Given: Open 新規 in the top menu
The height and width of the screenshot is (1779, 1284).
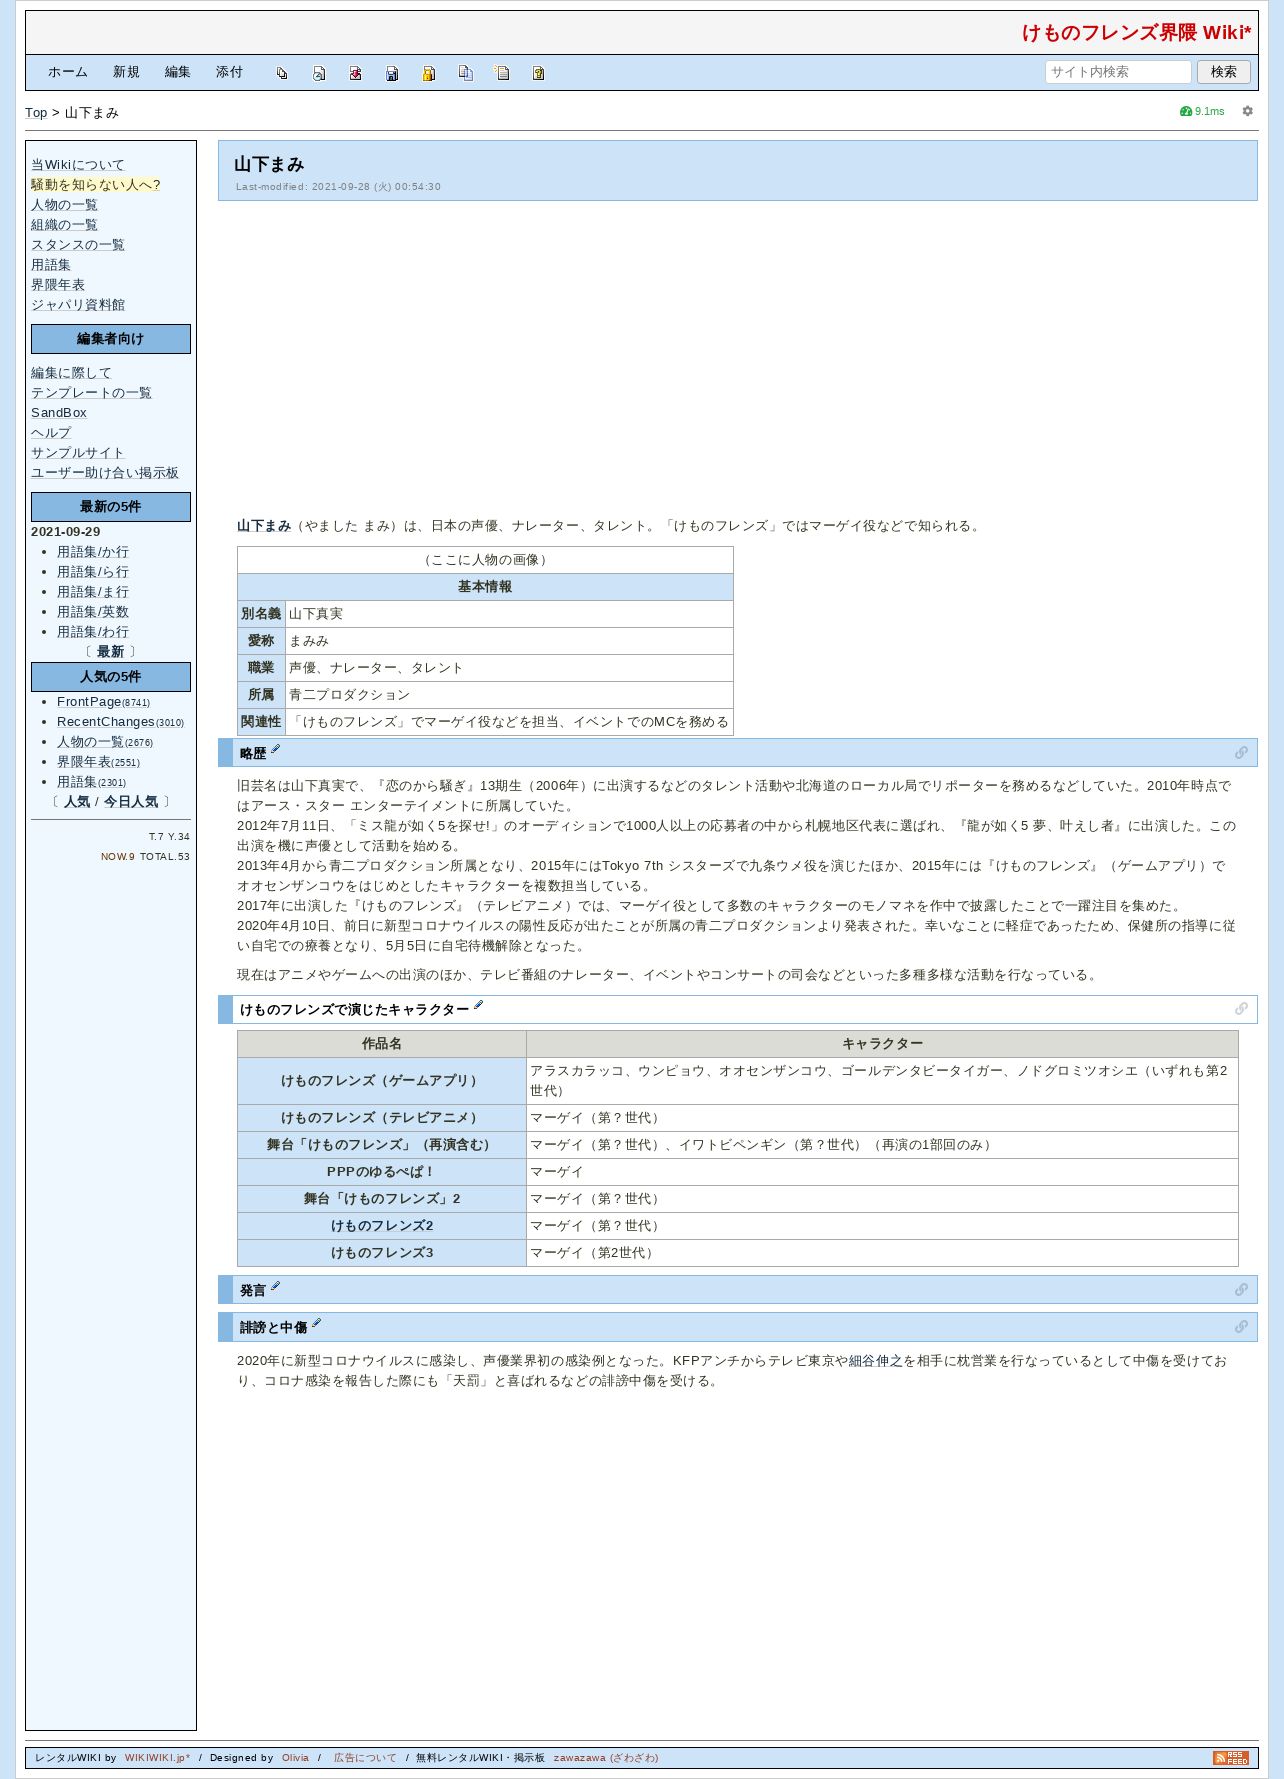Looking at the screenshot, I should (x=126, y=72).
